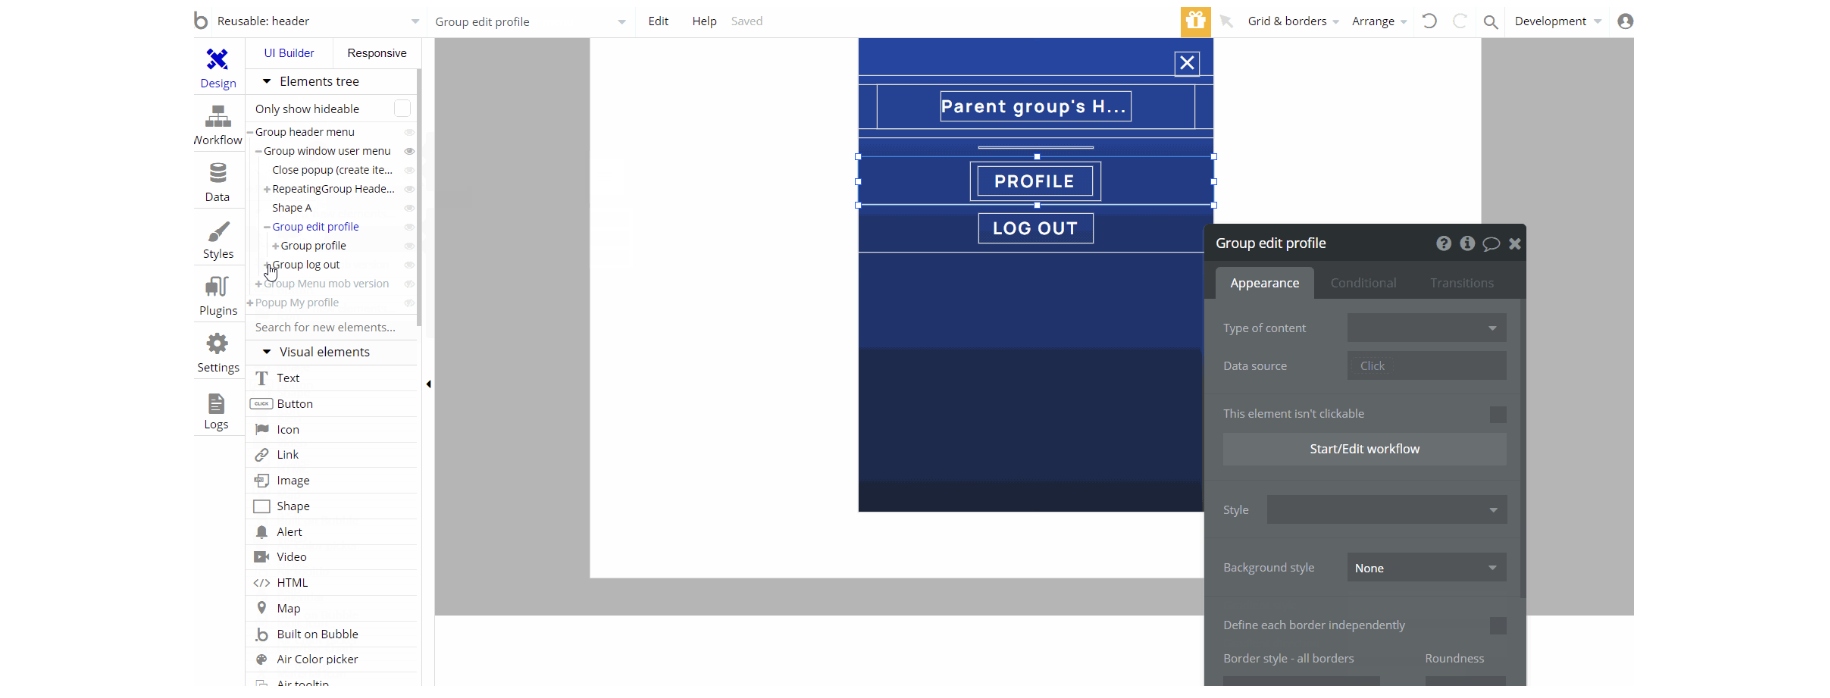Toggle visibility of RepeatingGroup Header element
Screen dimensions: 1830x698
409,189
